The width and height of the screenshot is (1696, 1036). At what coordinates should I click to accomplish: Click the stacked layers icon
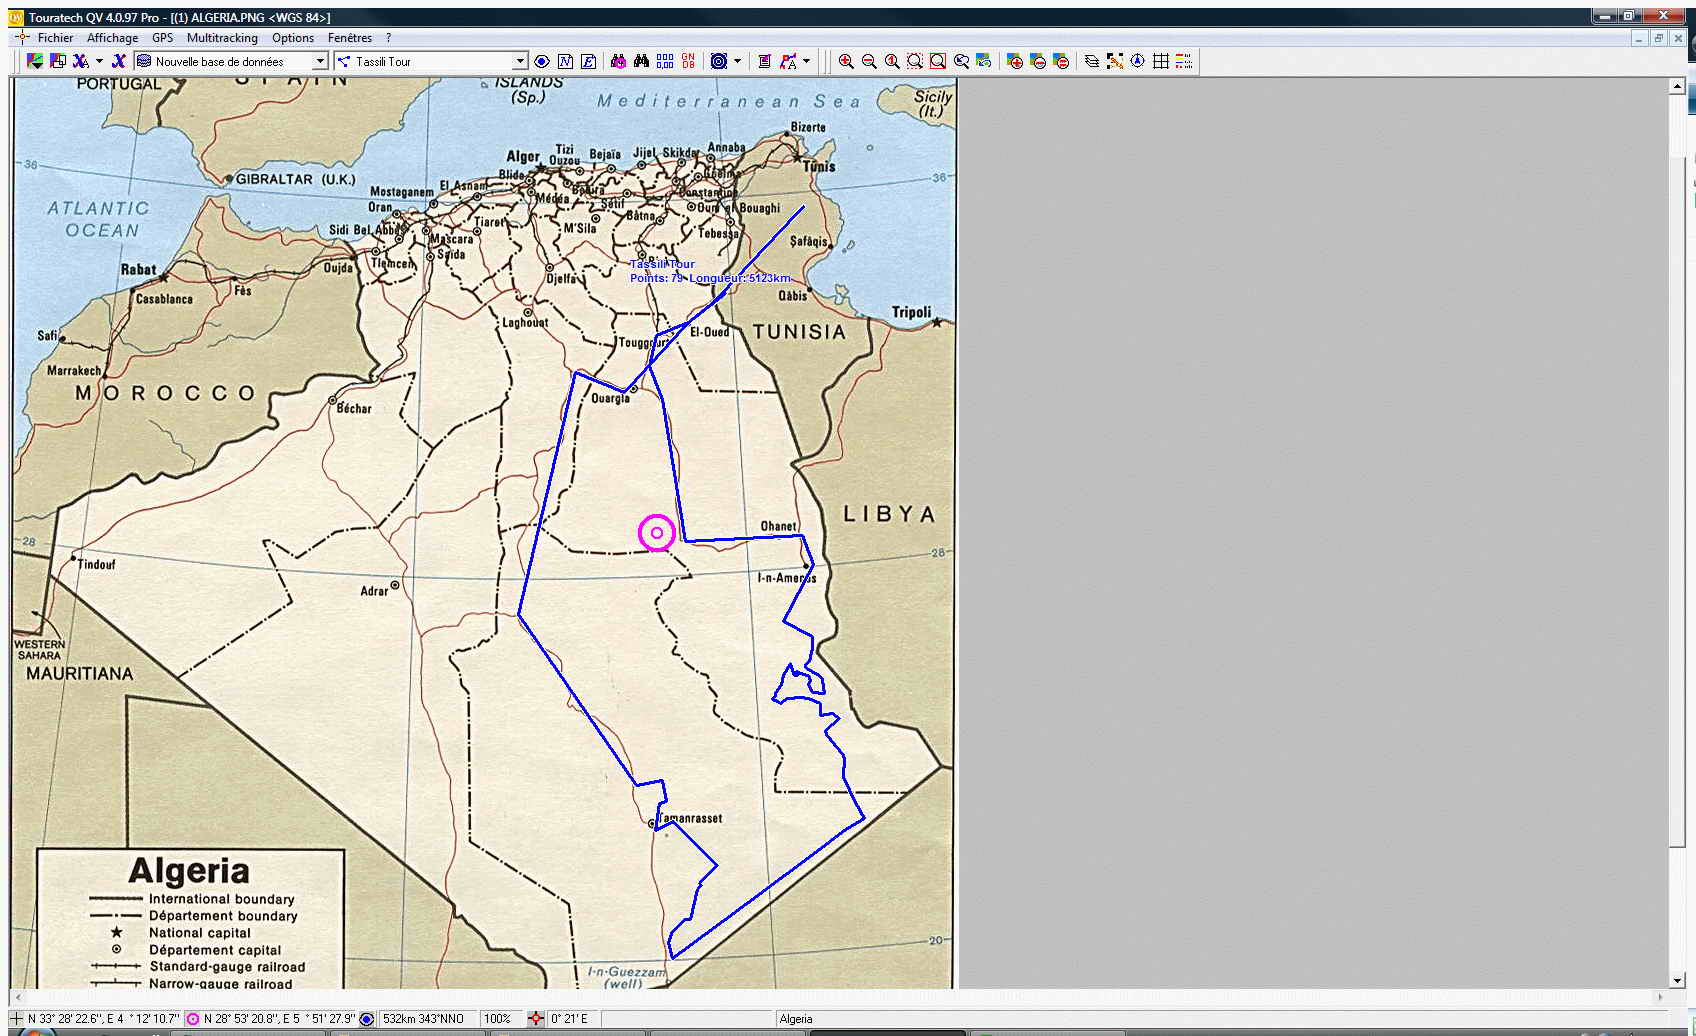point(1092,61)
